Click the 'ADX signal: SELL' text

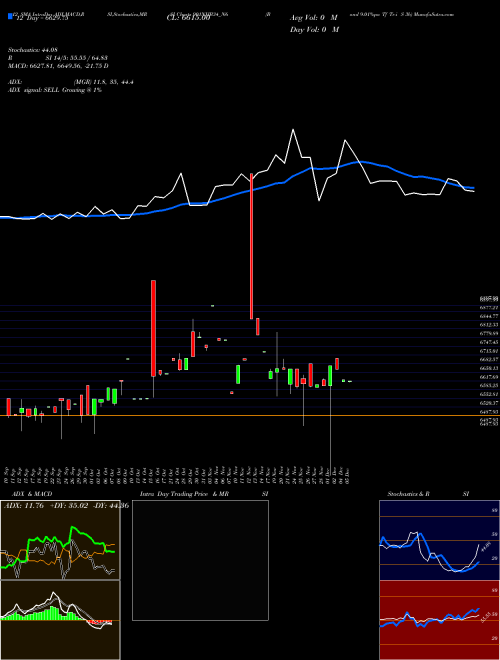pos(34,90)
